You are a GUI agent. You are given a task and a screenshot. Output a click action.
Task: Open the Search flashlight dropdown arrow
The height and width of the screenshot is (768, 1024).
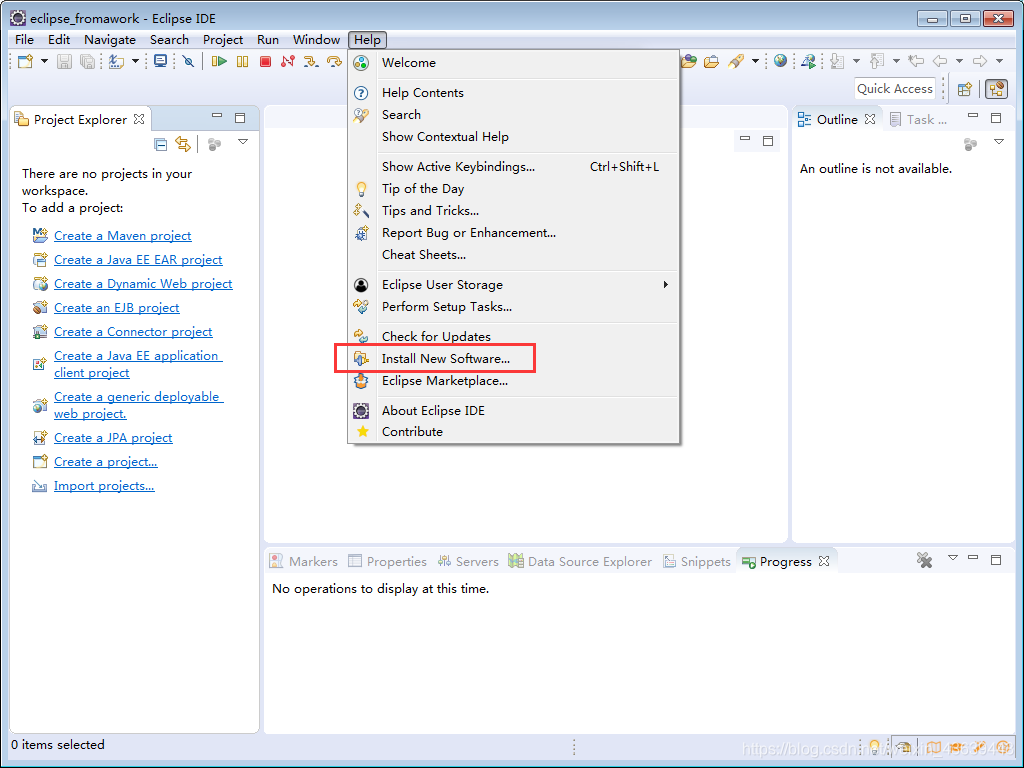click(755, 61)
